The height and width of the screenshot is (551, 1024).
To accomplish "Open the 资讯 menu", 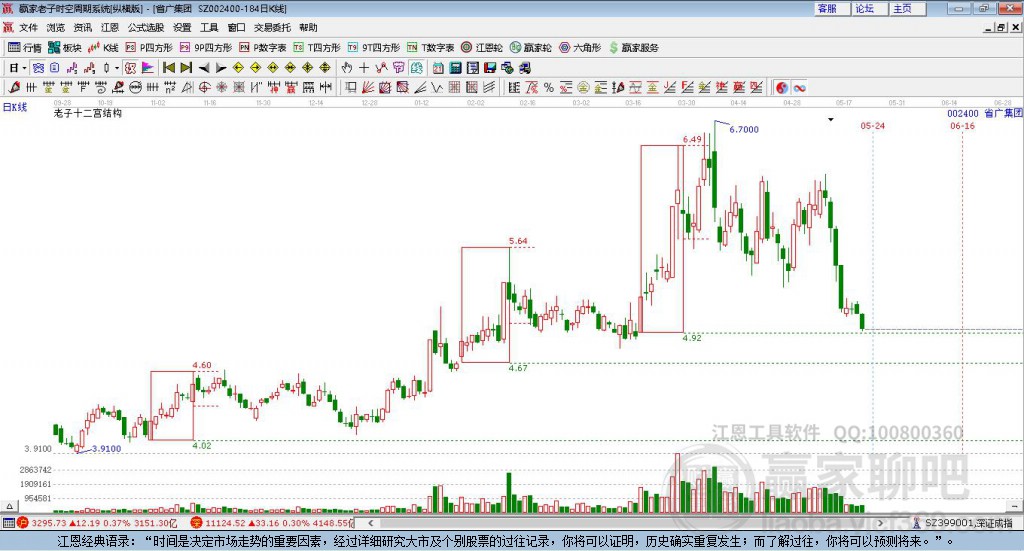I will pos(83,27).
